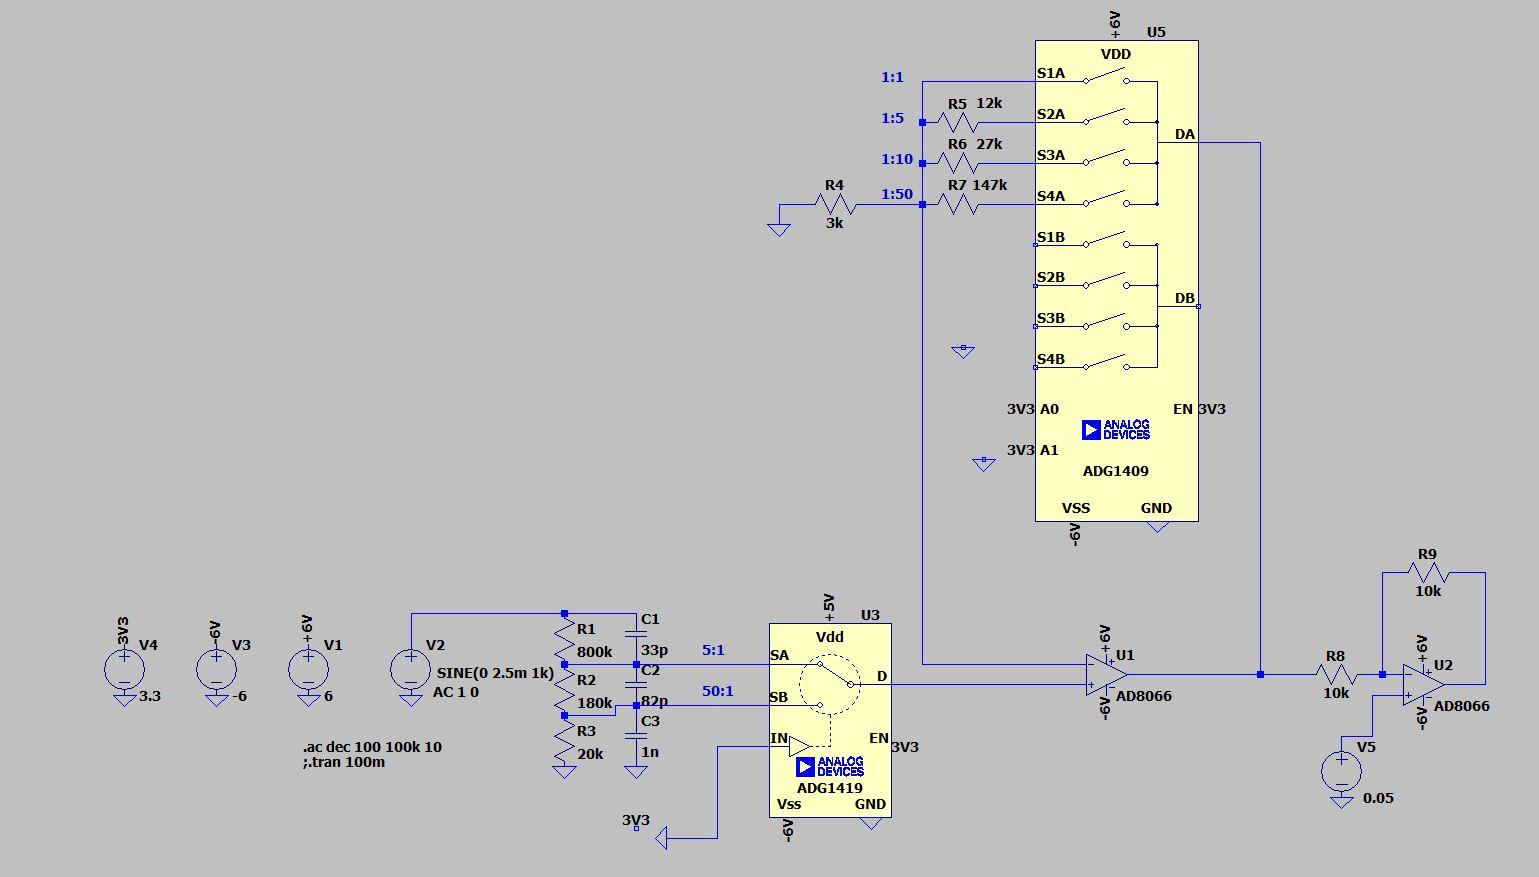This screenshot has width=1539, height=877.
Task: Select the ADG1409 multiplexer component U5
Action: coord(1116,280)
